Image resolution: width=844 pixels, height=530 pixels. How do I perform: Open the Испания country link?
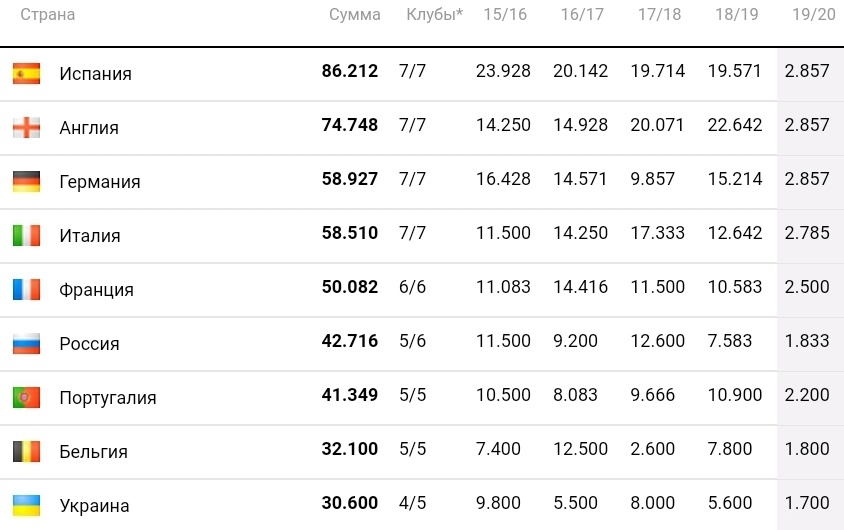click(95, 74)
